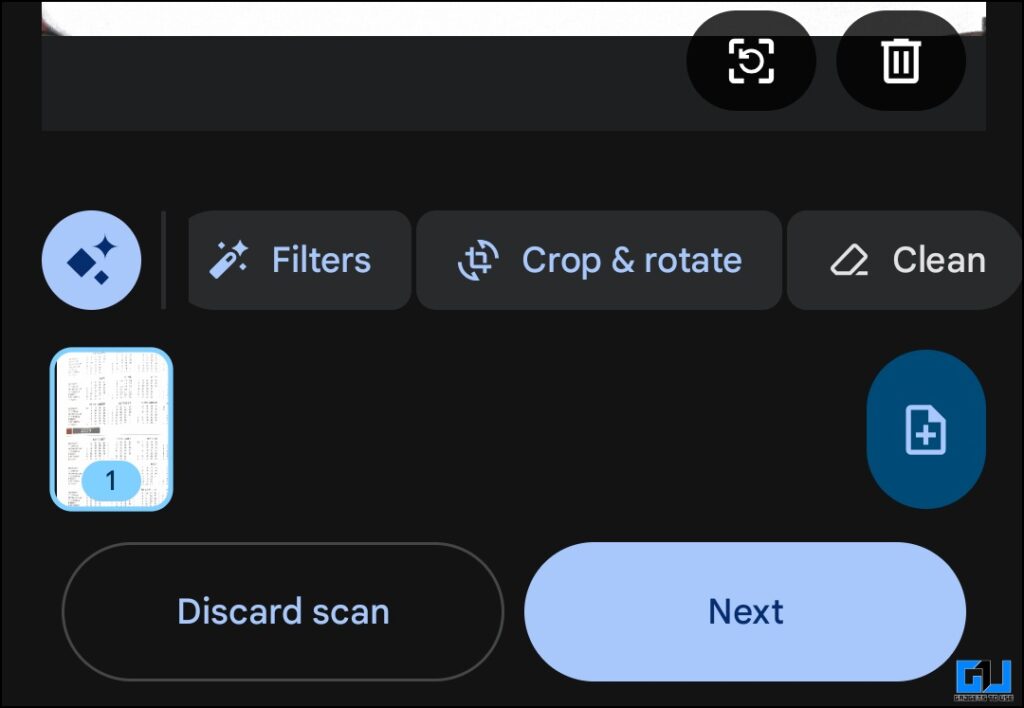Click the magic wand icon on Filters
This screenshot has height=708, width=1024.
[x=229, y=257]
